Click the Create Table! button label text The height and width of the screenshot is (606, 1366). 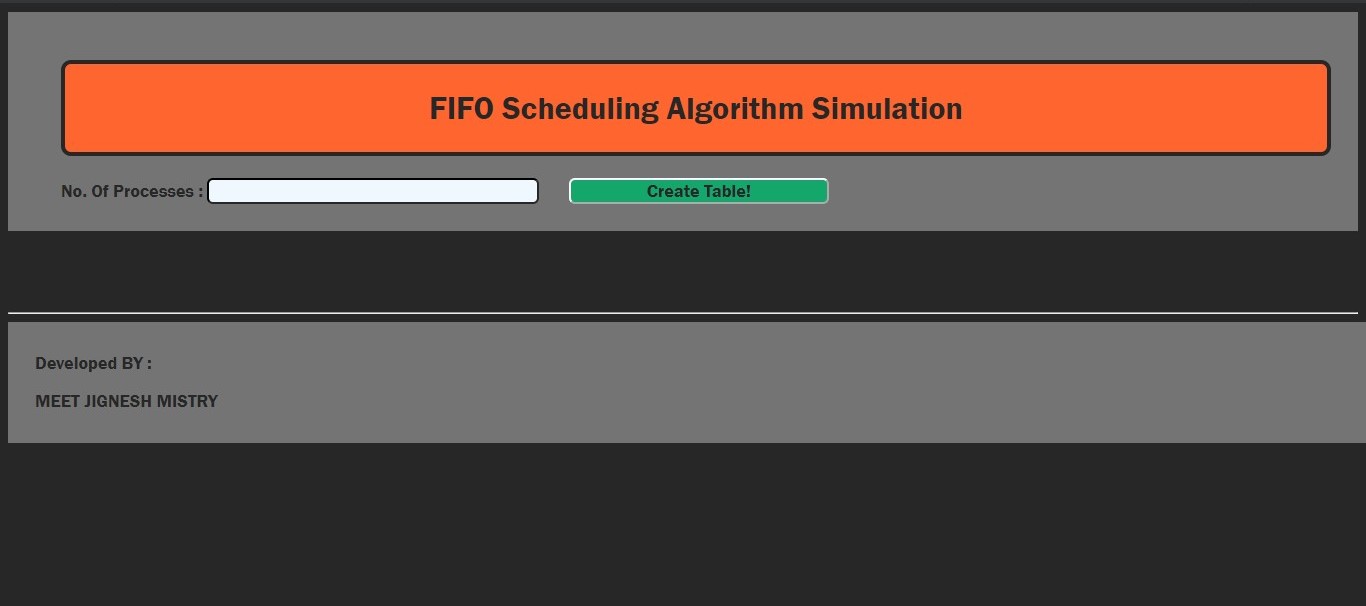click(698, 191)
